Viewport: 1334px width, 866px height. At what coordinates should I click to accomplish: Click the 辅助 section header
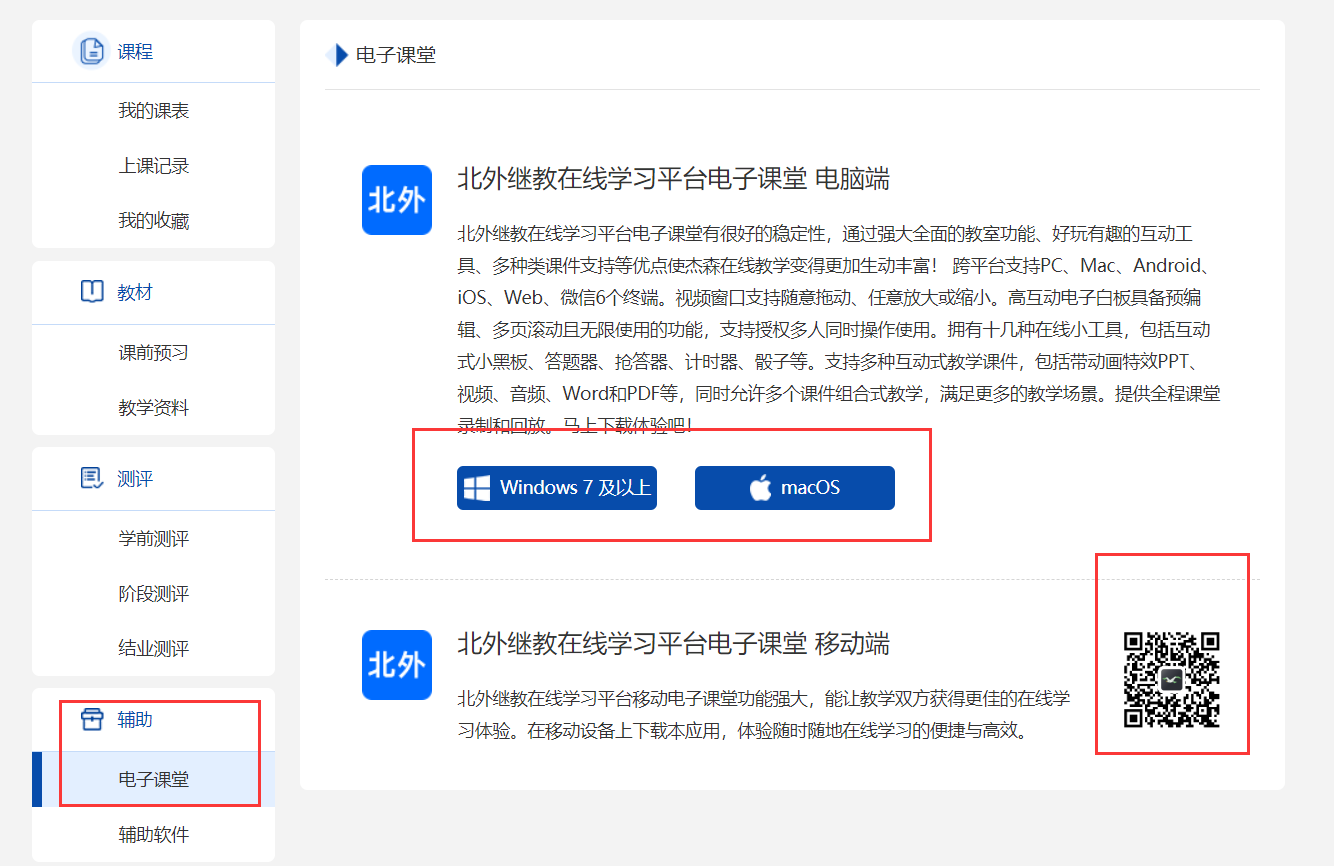click(154, 720)
